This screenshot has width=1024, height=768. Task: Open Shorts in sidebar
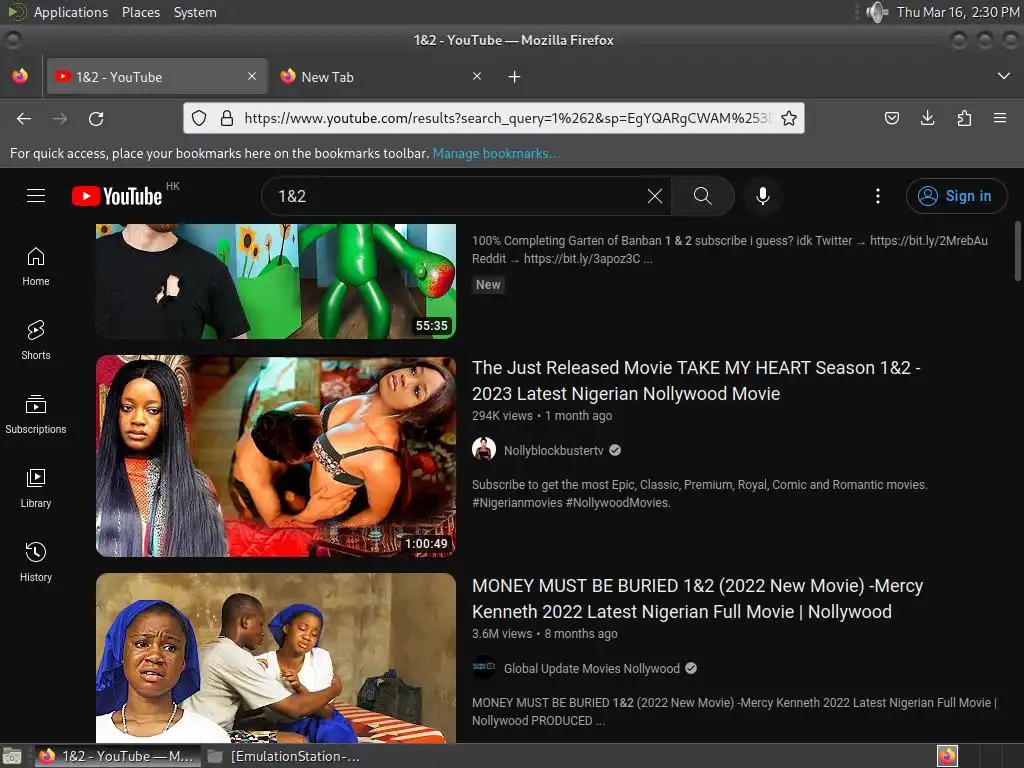36,340
